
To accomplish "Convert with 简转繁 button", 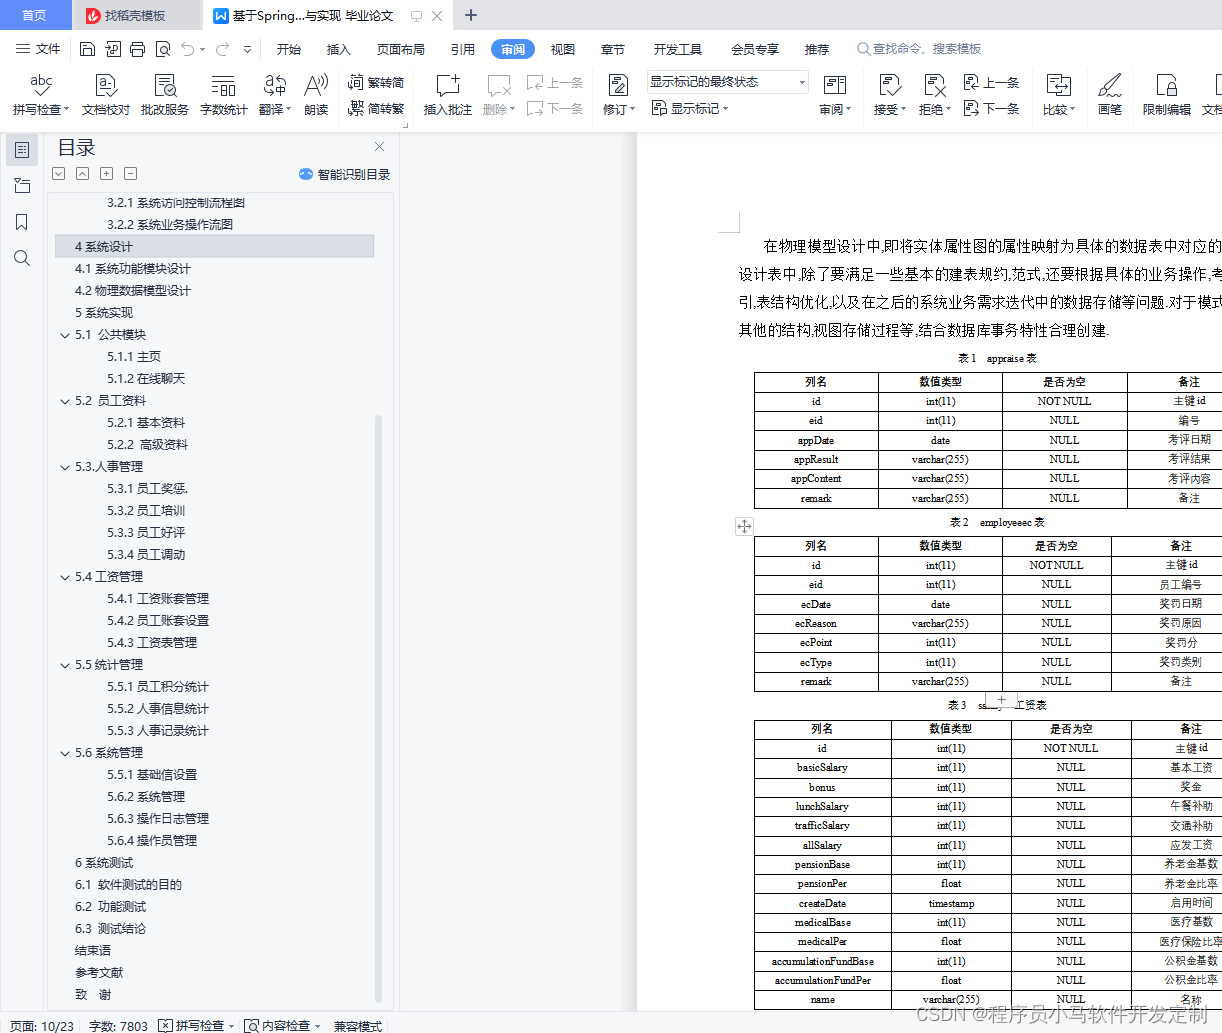I will coord(376,109).
